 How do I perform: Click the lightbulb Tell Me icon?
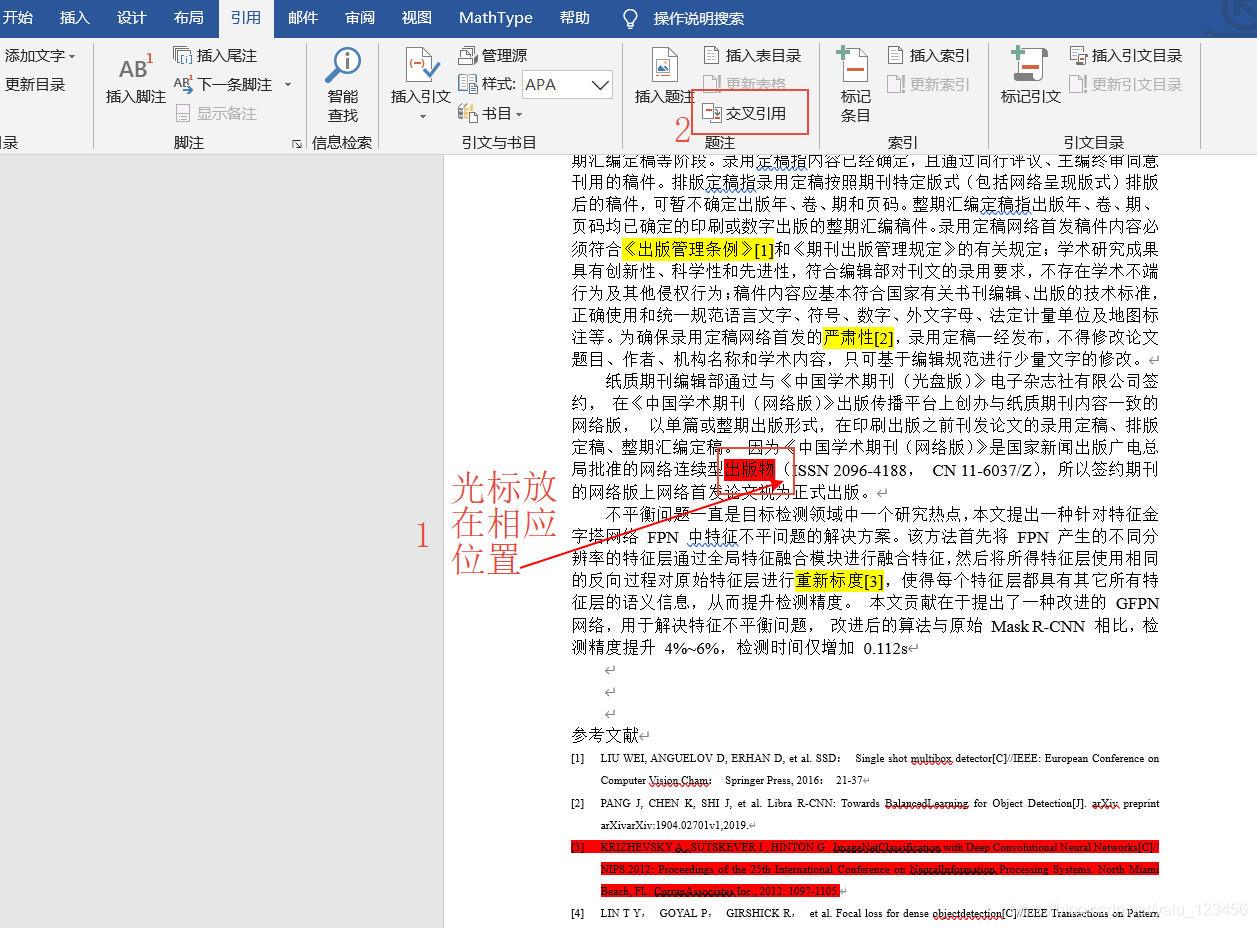coord(630,19)
